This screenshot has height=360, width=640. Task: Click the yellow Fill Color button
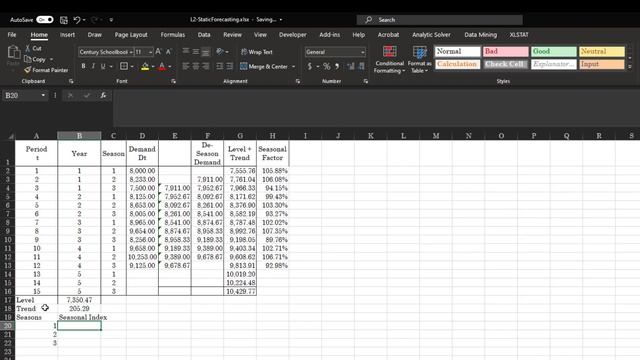point(145,66)
